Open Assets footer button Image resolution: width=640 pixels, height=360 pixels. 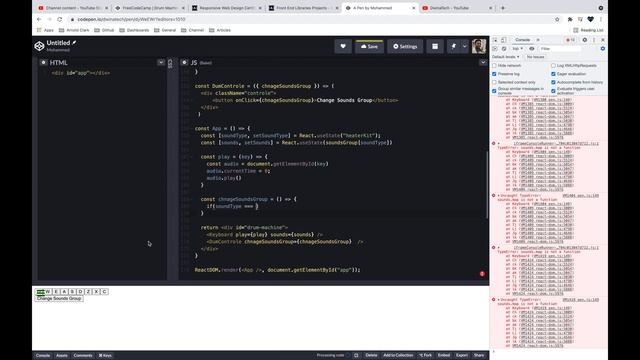tap(62, 356)
